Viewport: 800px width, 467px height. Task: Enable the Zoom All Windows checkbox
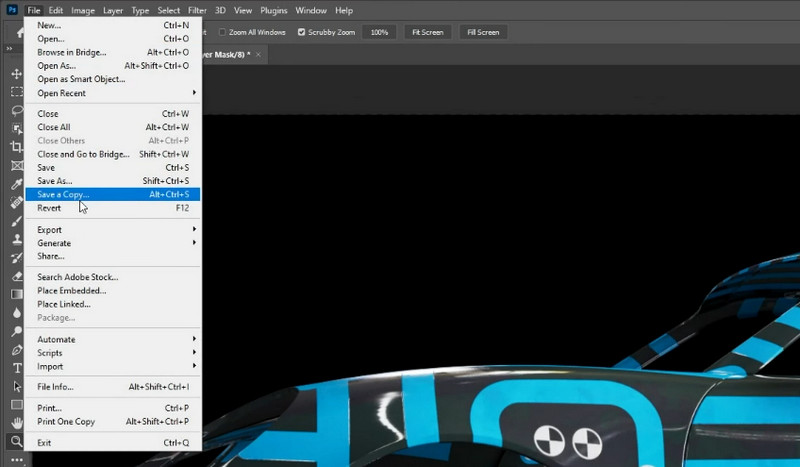coord(222,32)
